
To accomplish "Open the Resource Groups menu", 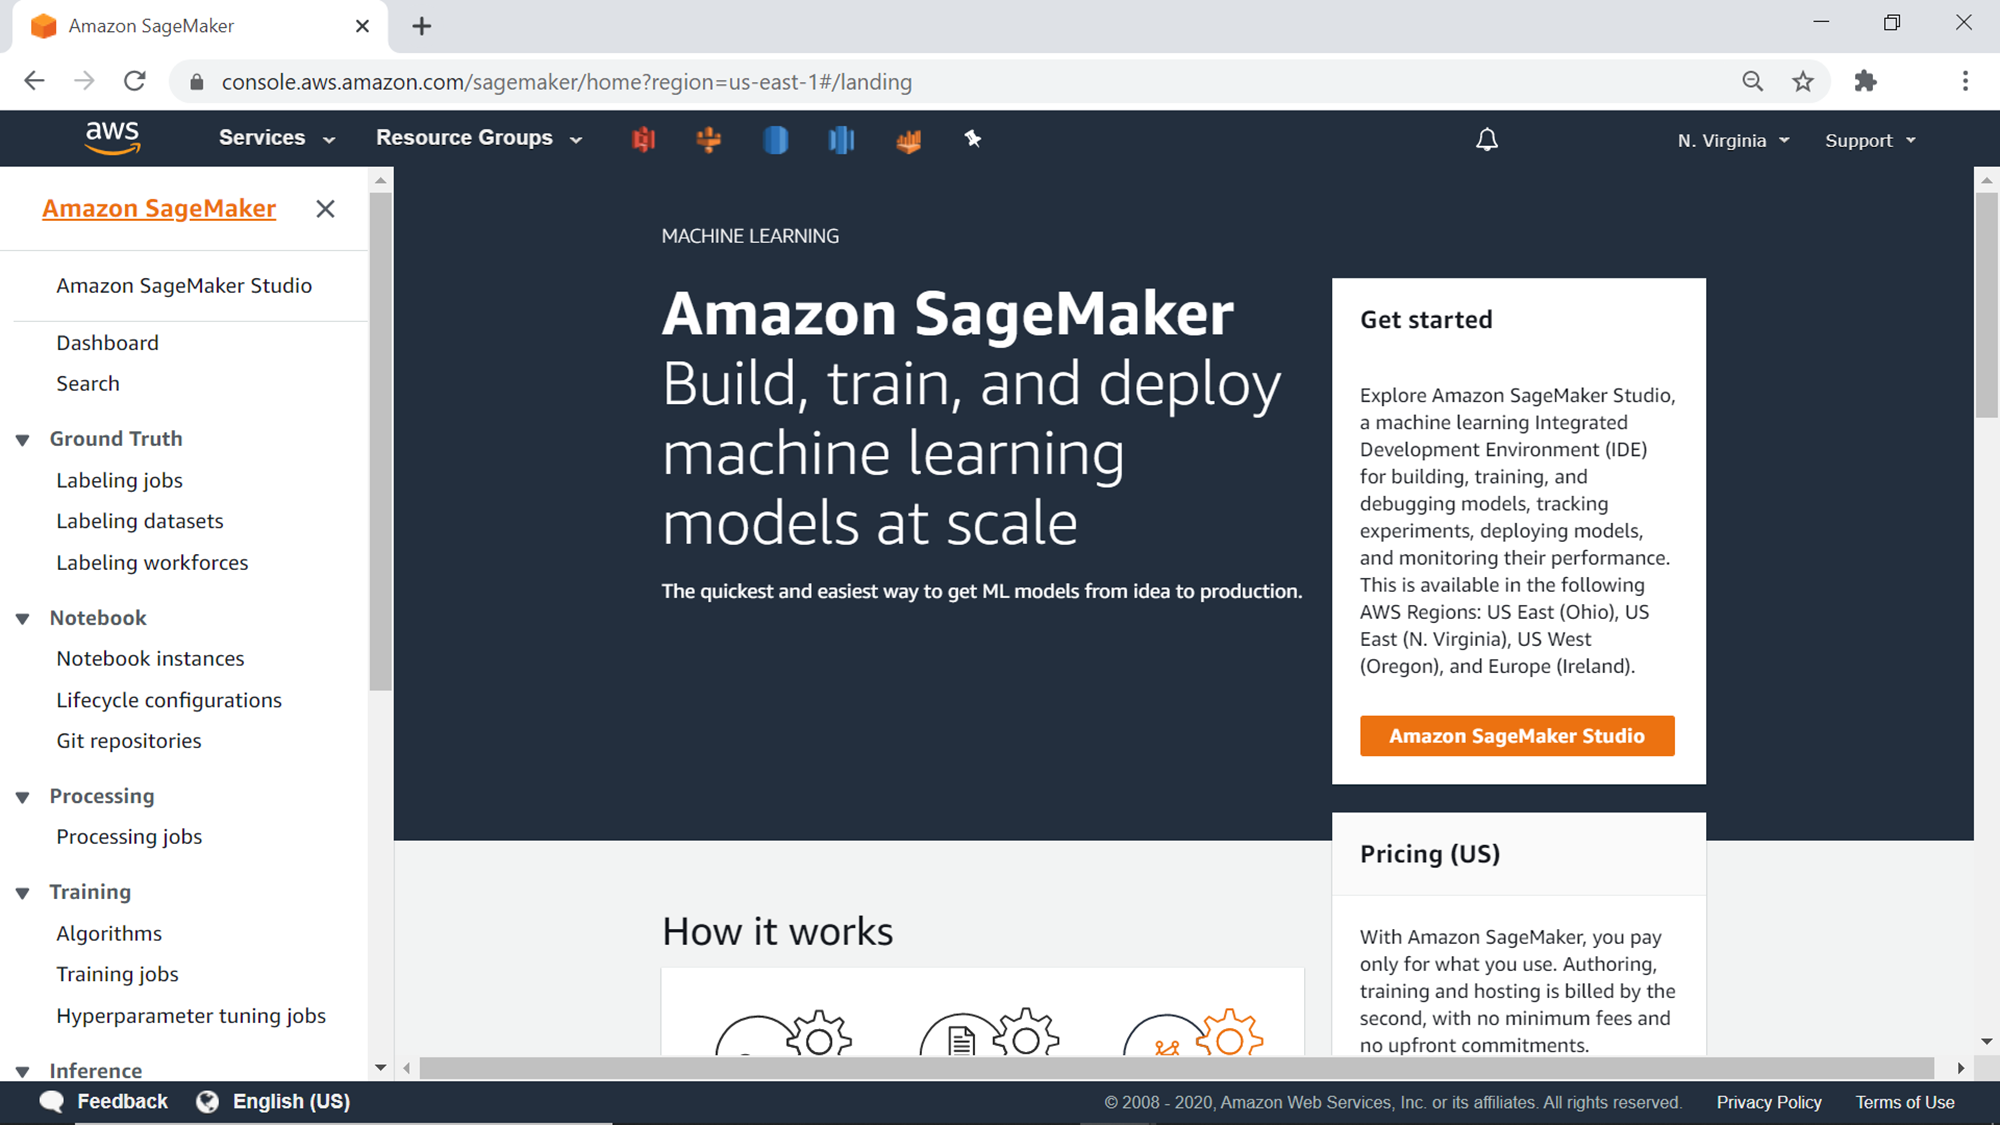I will pos(478,138).
